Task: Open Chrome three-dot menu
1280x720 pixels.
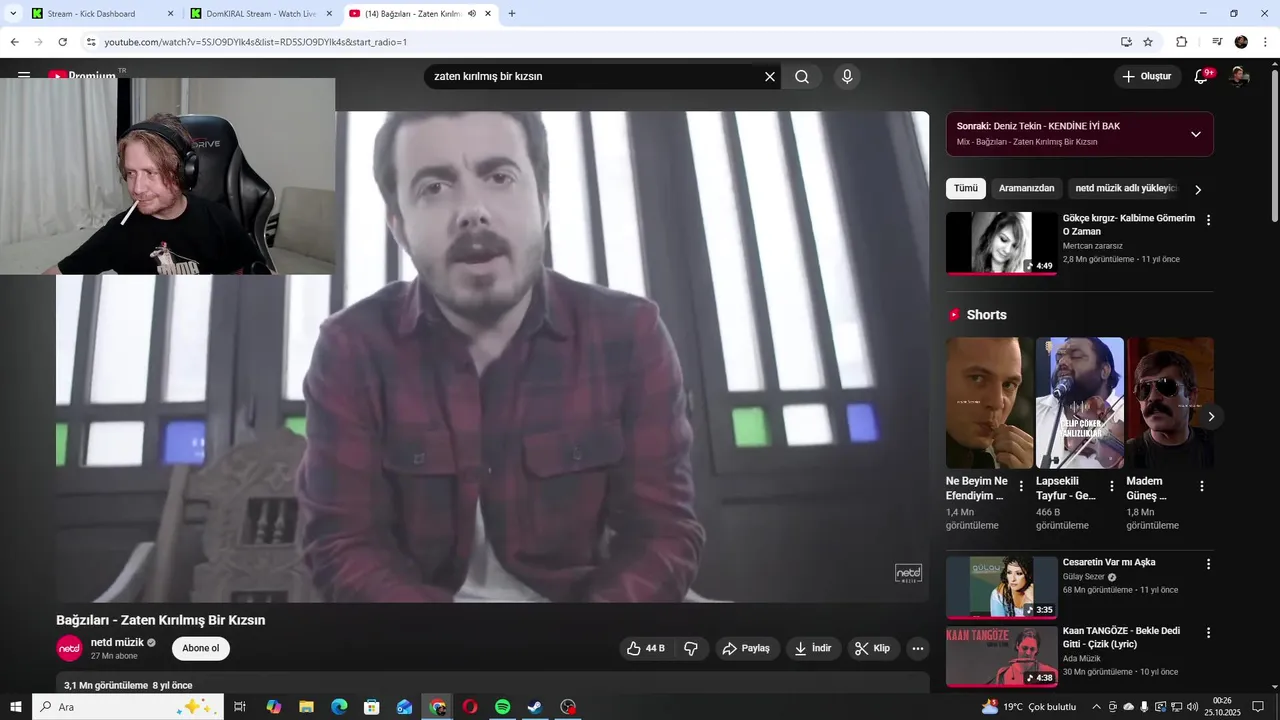Action: click(x=1263, y=42)
